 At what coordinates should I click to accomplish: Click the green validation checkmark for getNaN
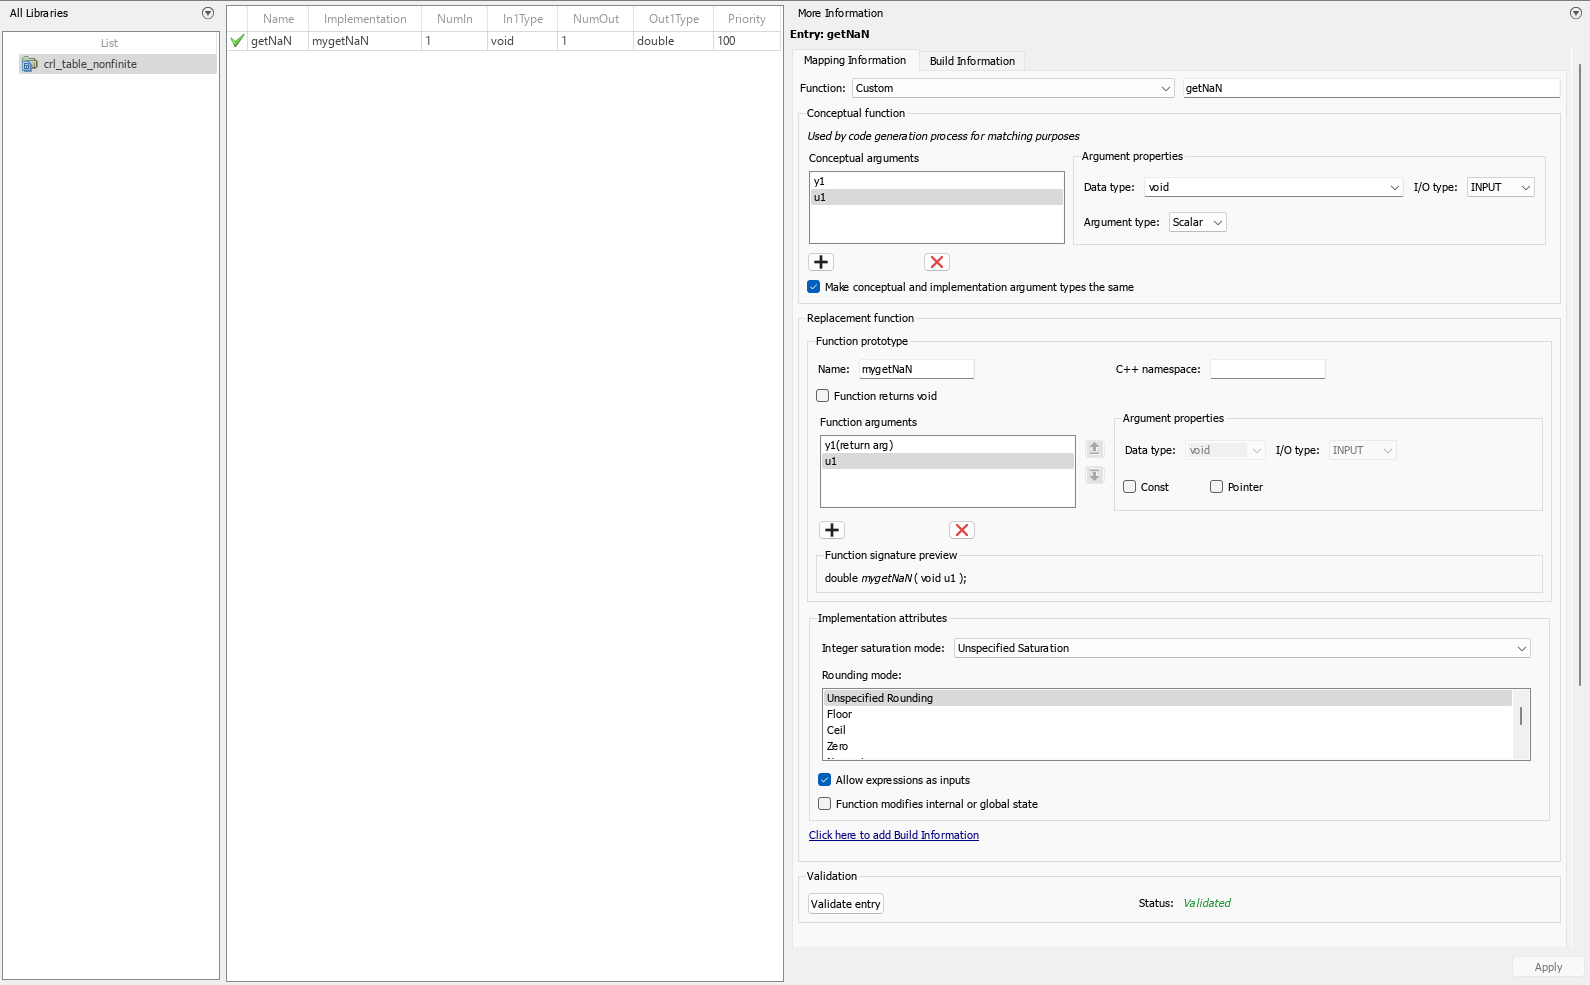[237, 41]
